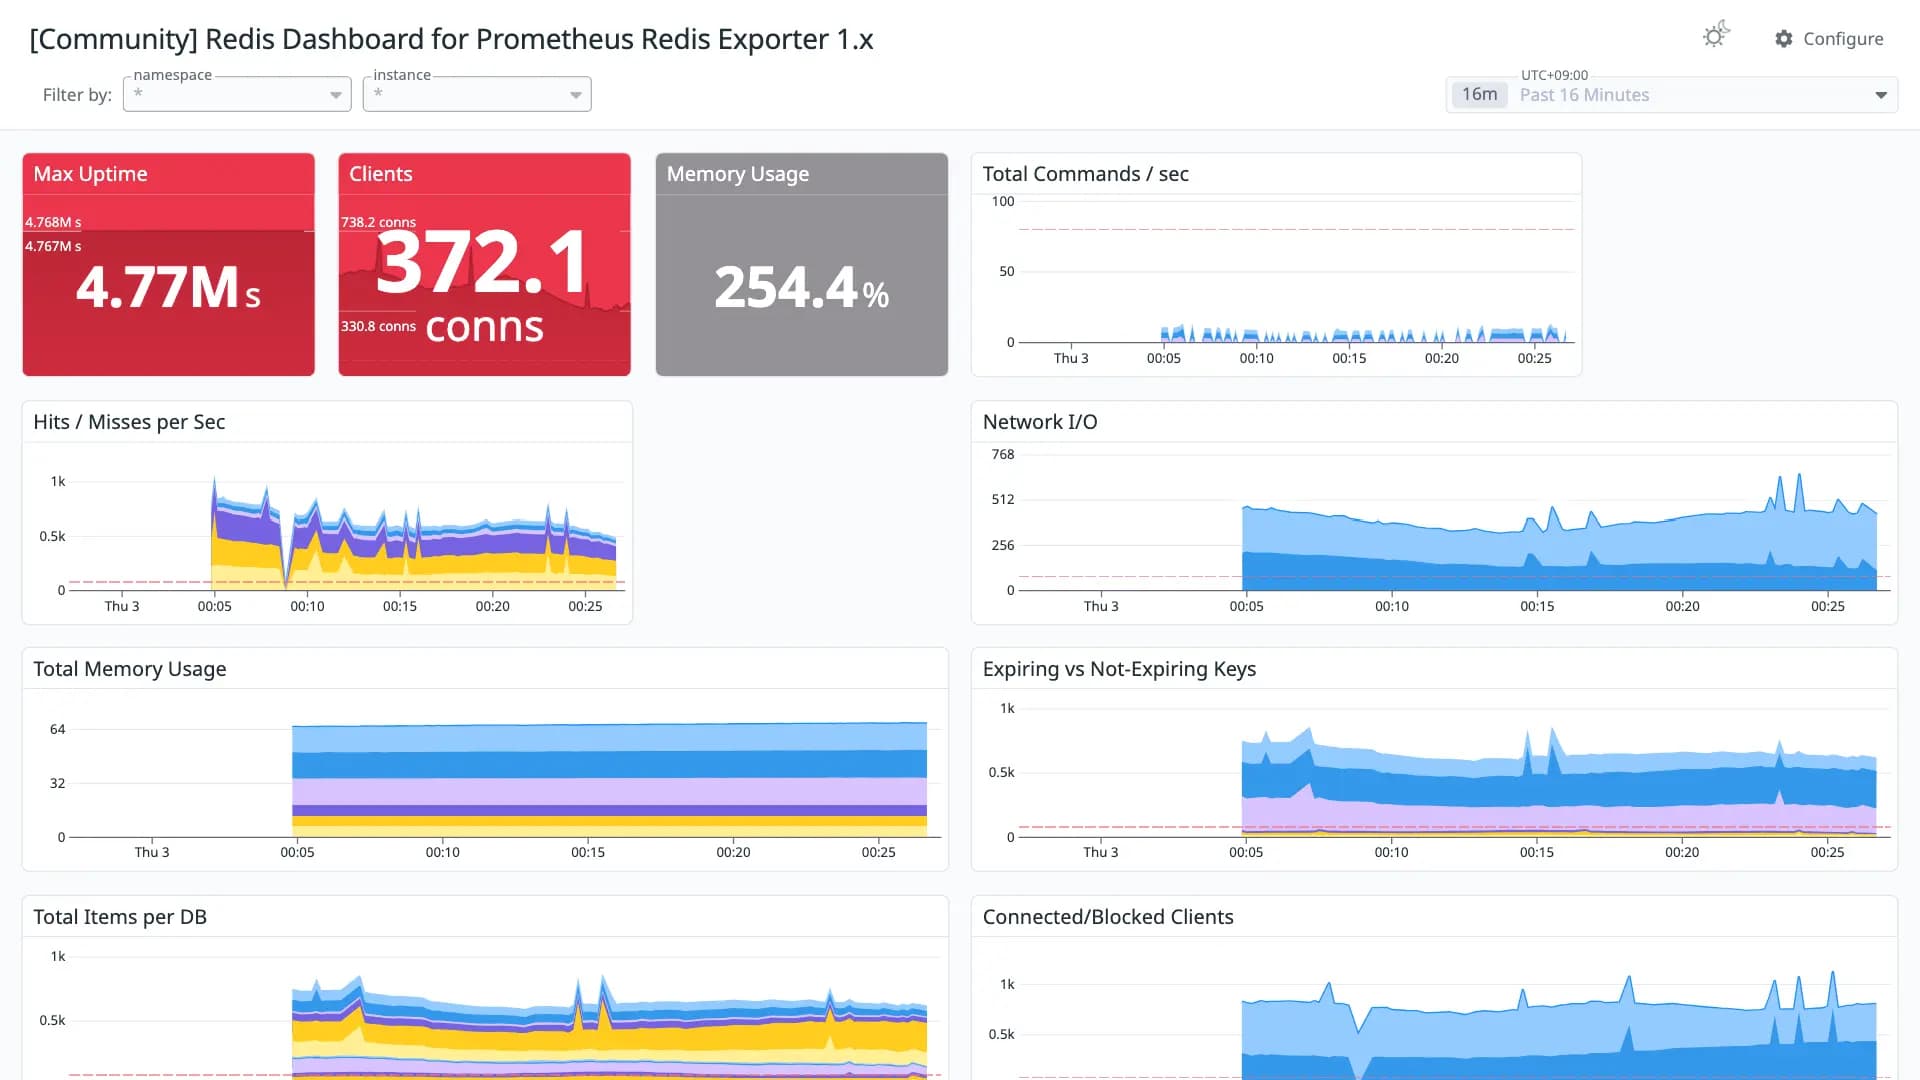Click the Filter by label
This screenshot has width=1920, height=1080.
coord(77,95)
